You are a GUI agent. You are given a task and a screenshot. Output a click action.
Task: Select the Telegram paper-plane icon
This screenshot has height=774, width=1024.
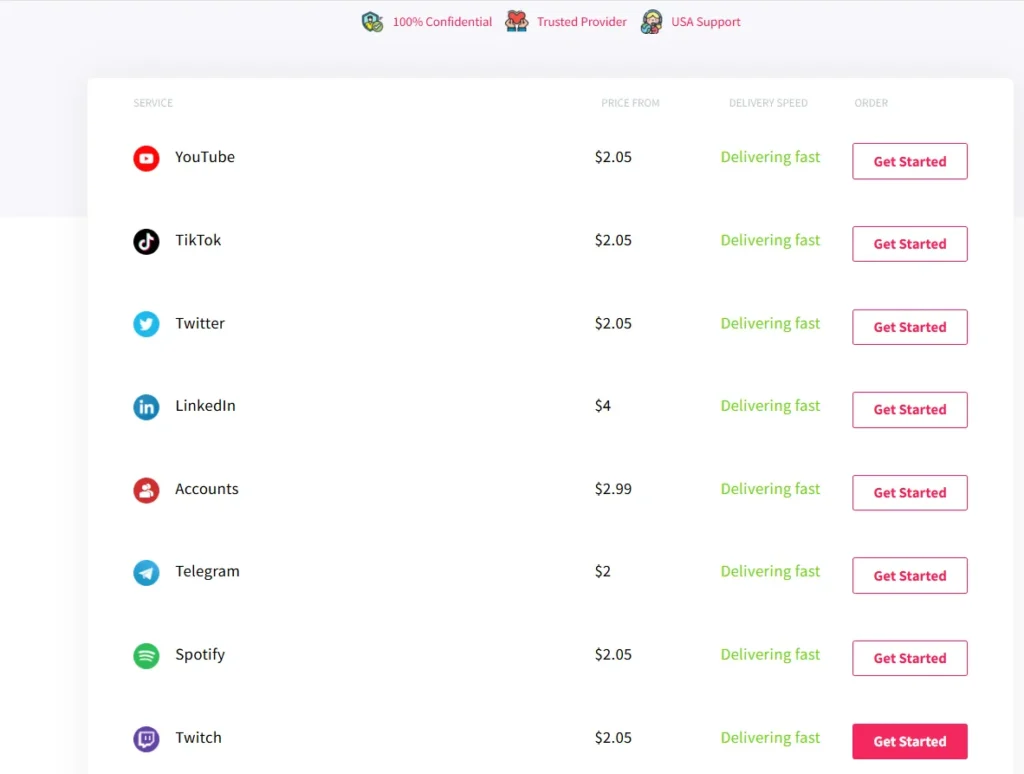[x=146, y=573]
